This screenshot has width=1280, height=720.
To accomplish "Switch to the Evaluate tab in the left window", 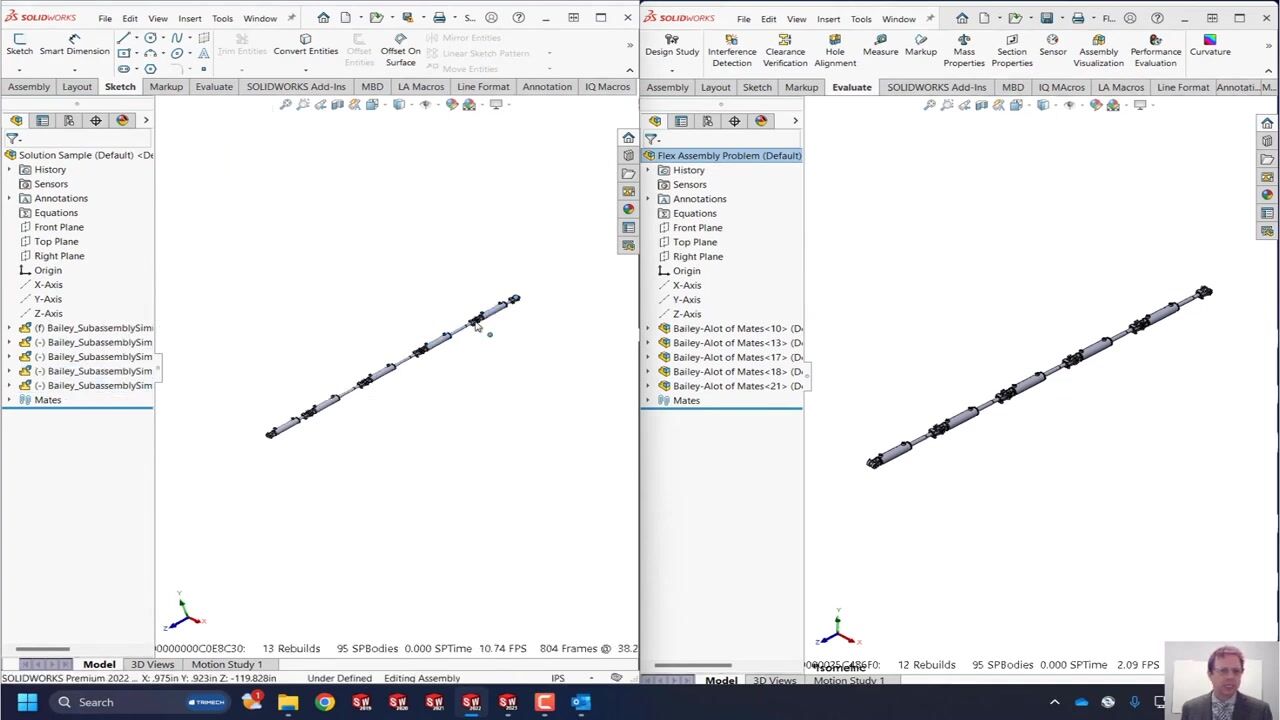I will click(x=214, y=87).
